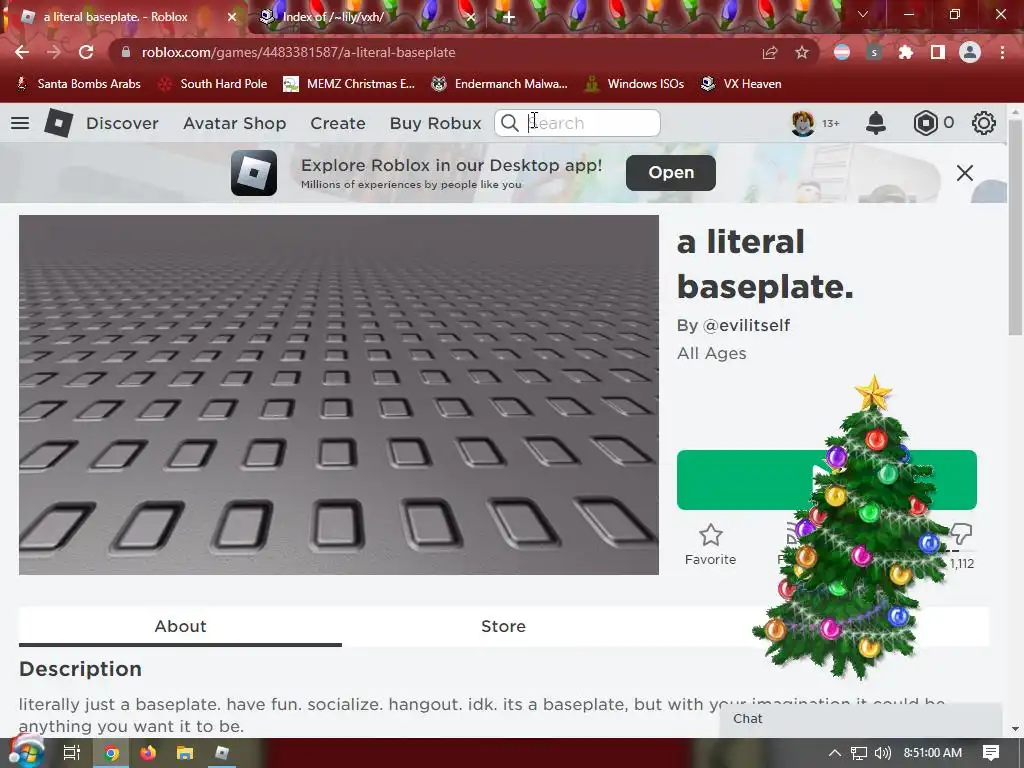This screenshot has width=1024, height=768.
Task: Show hidden system tray icons
Action: click(x=835, y=753)
